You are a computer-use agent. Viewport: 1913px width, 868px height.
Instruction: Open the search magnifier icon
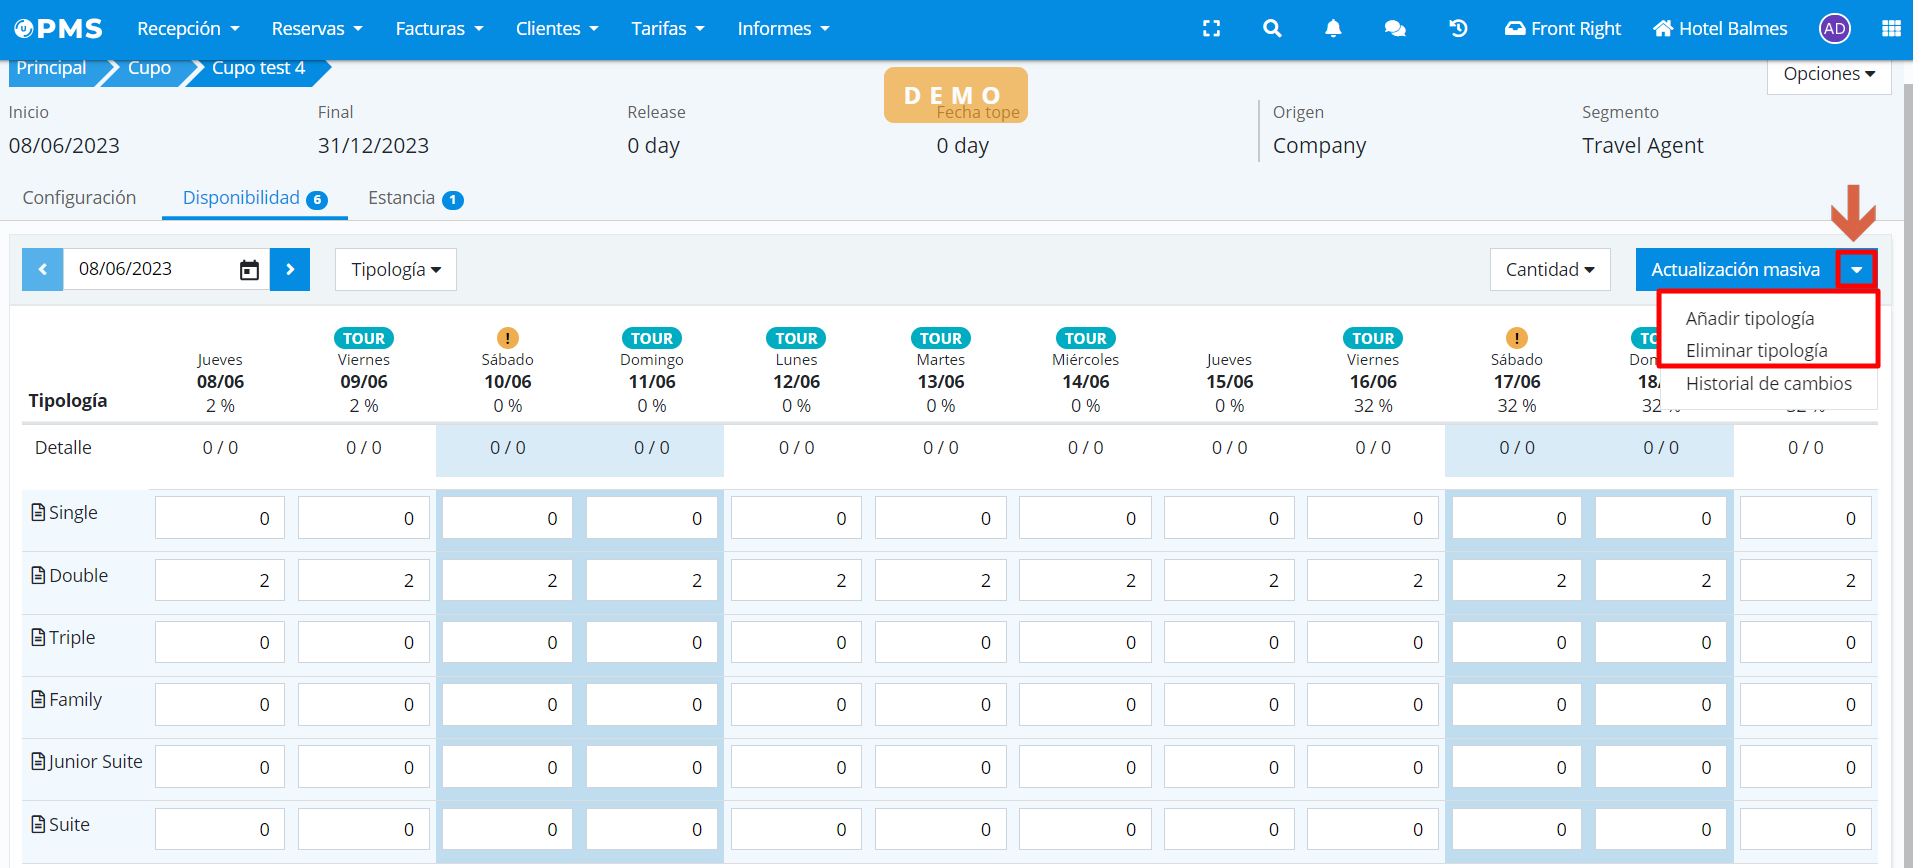(x=1272, y=29)
